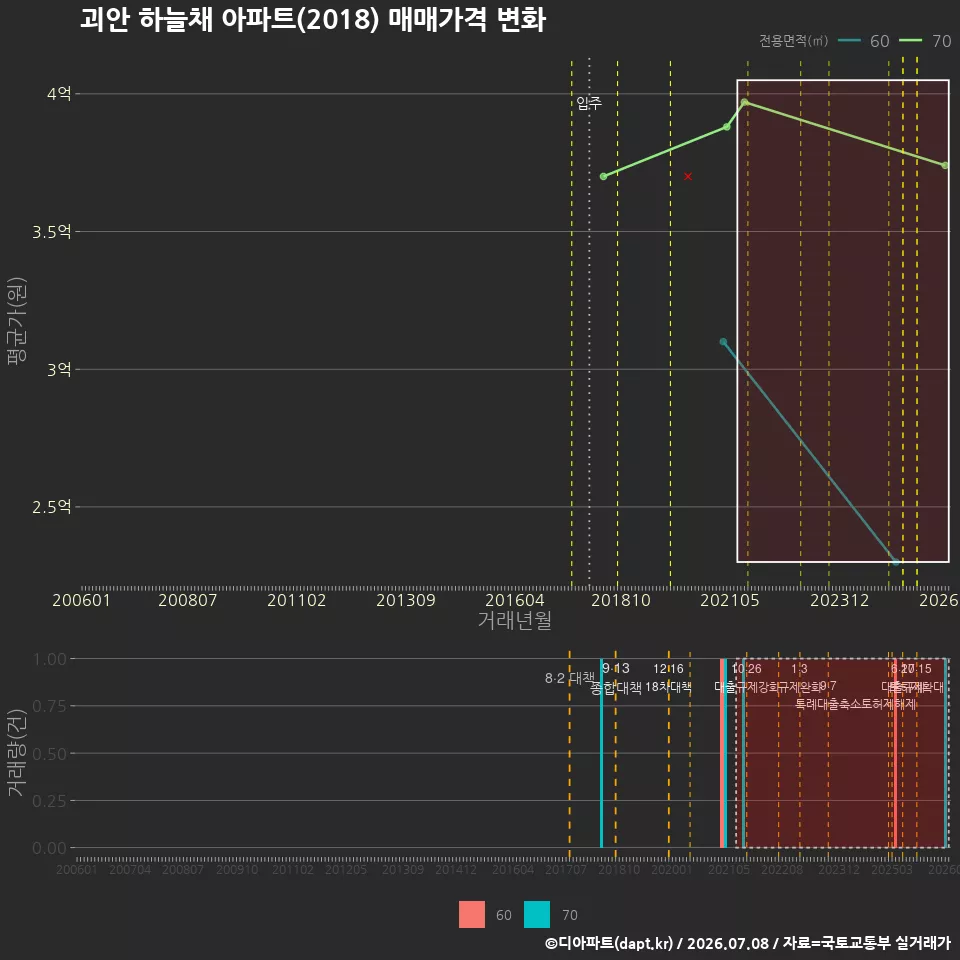Viewport: 960px width, 960px height.
Task: Click the last 60㎡ data point below 2.5억
Action: pos(896,561)
